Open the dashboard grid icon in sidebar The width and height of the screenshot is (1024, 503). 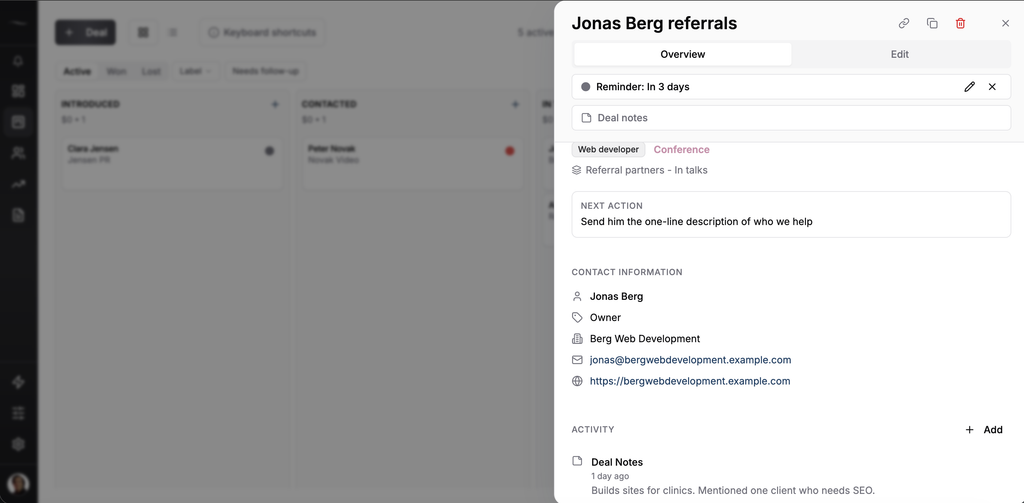(x=18, y=91)
